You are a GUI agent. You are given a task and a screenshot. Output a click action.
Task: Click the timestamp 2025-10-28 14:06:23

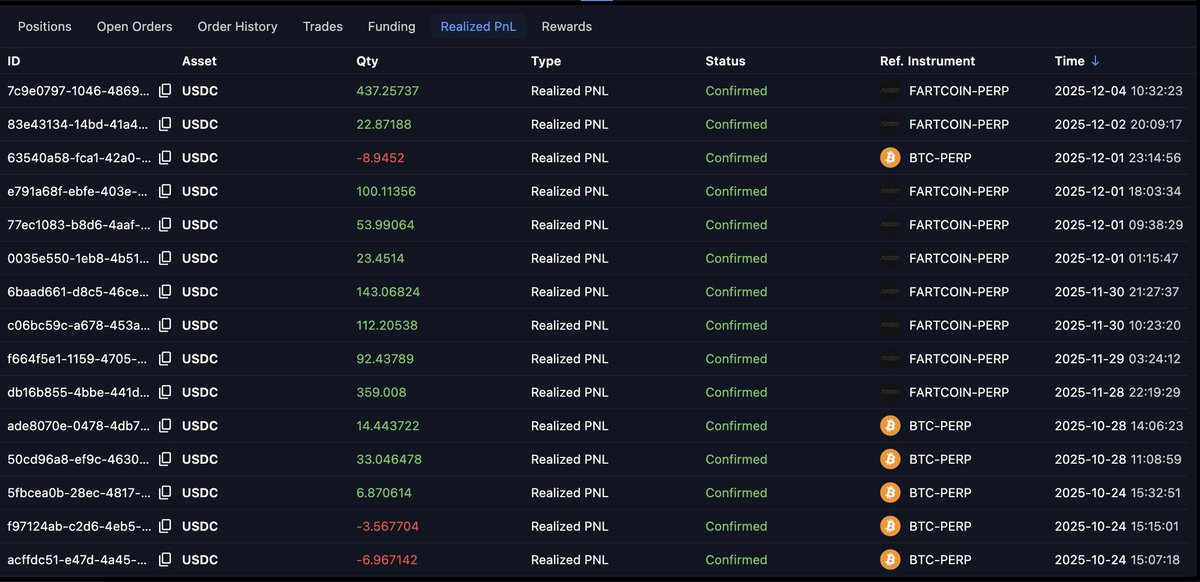pos(1119,426)
